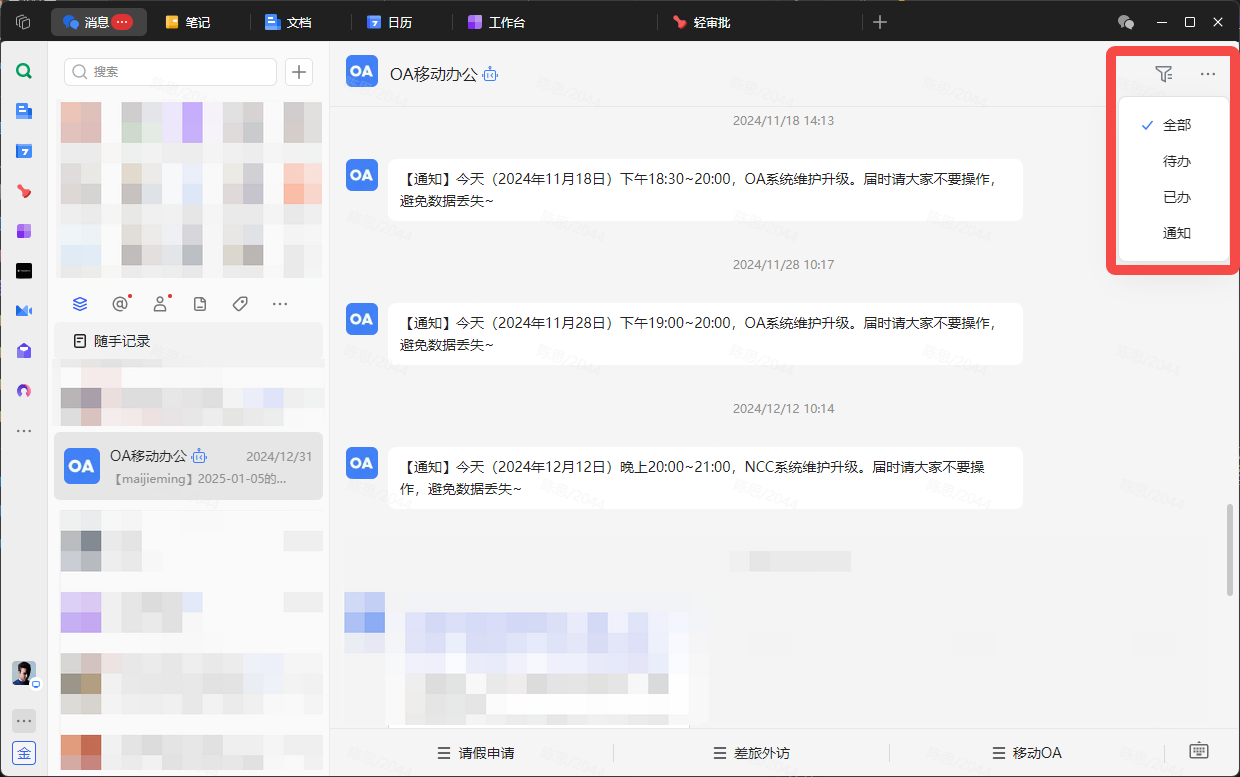Screen dimensions: 1240x777
Task: Open the @-mentions filter with red badge
Action: tap(120, 303)
